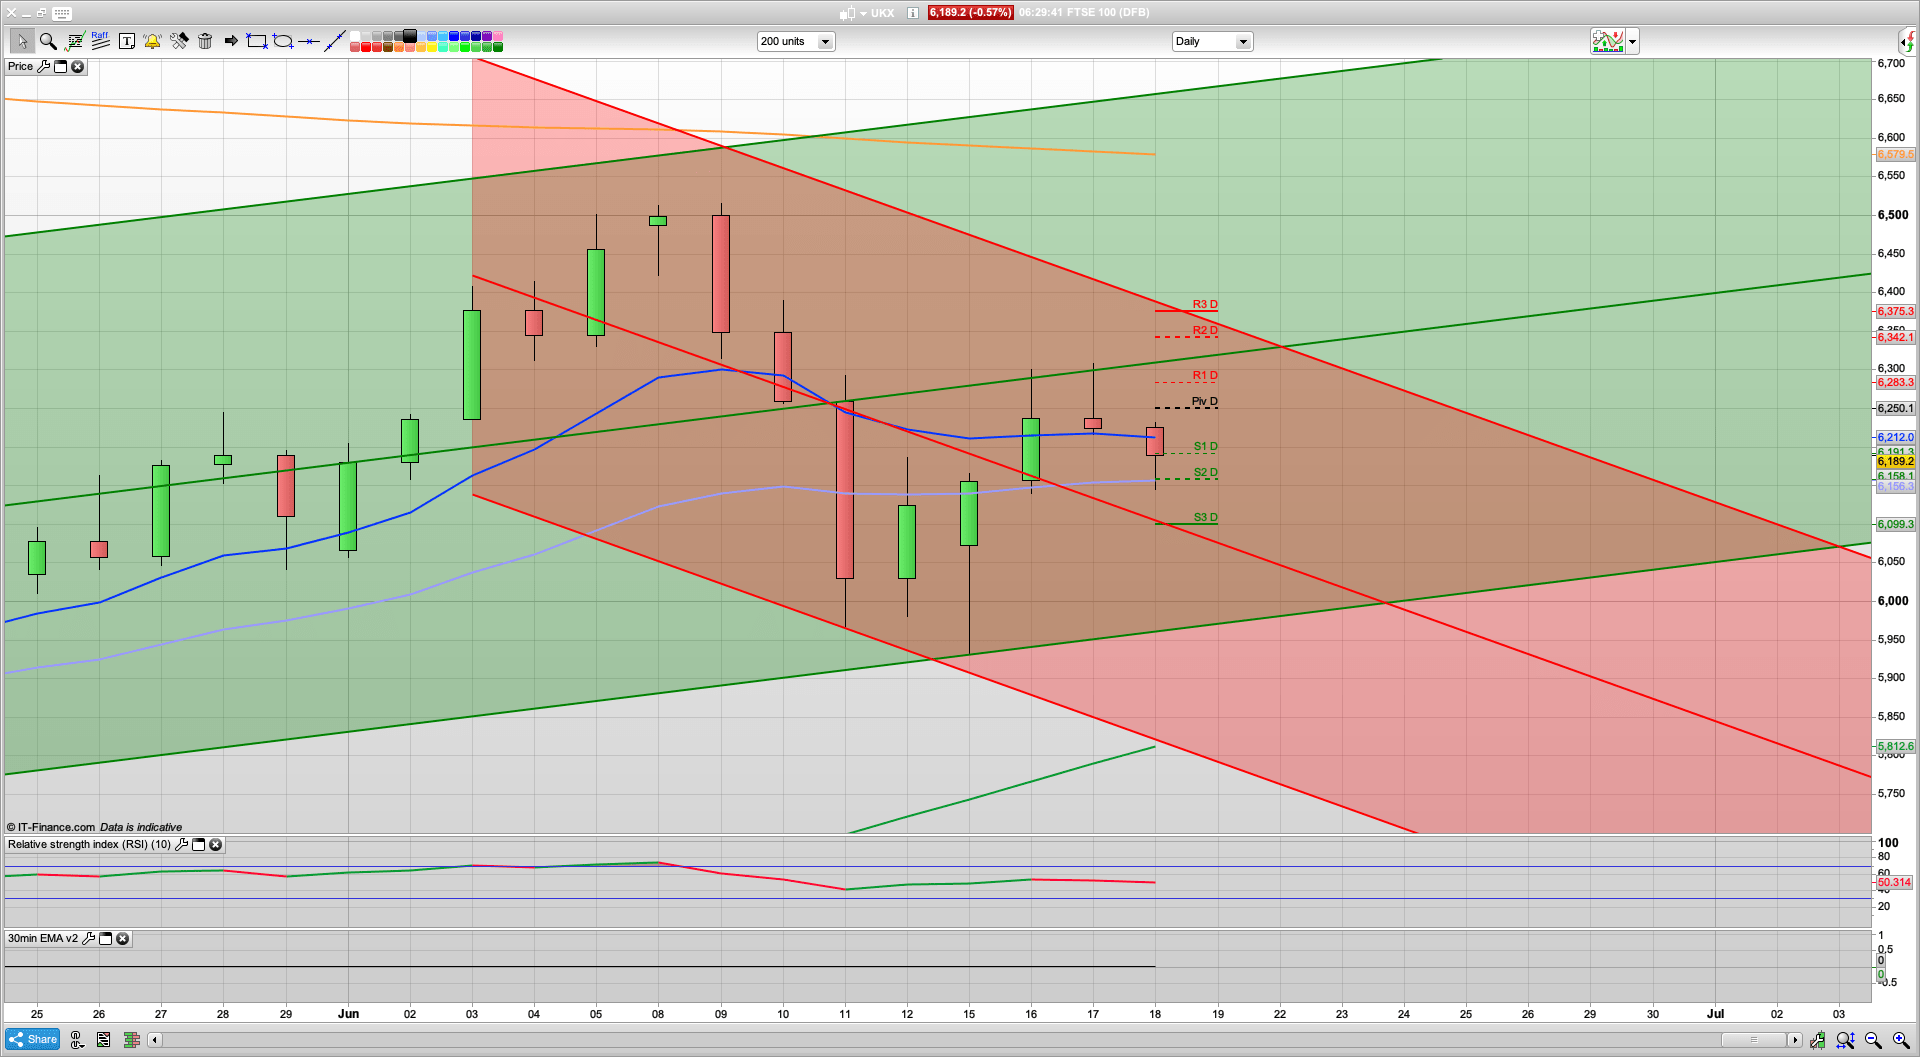Open the green-red order book icon

[131, 1040]
